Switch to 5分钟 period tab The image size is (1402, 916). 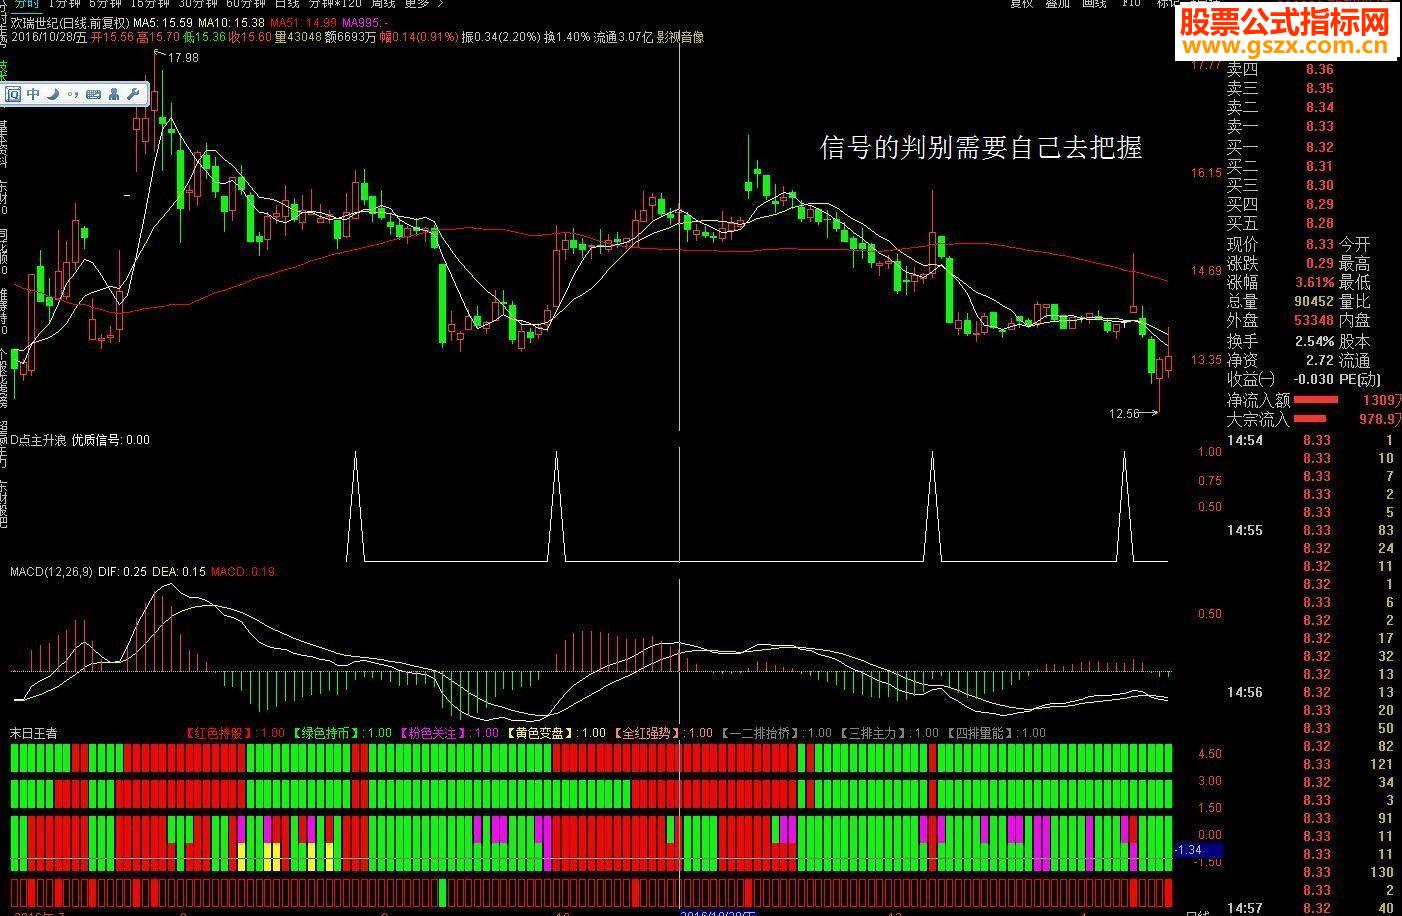(104, 4)
